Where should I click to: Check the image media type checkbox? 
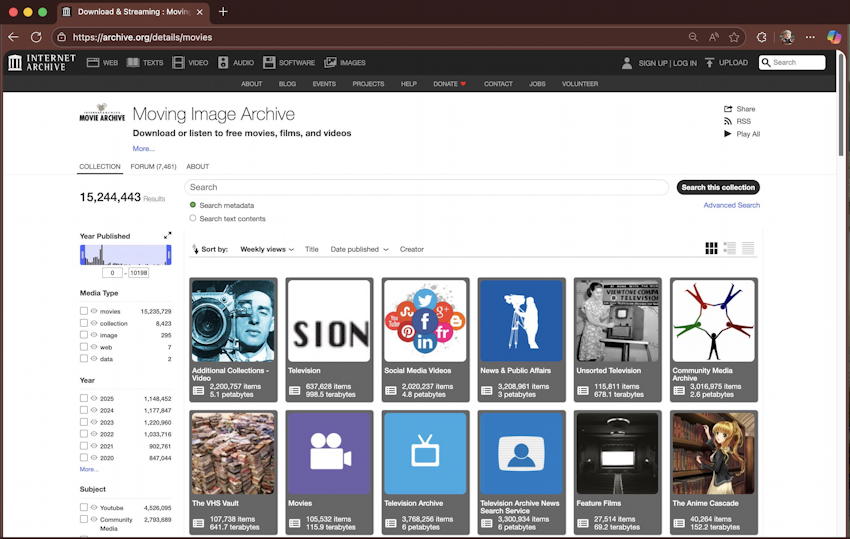pyautogui.click(x=83, y=335)
